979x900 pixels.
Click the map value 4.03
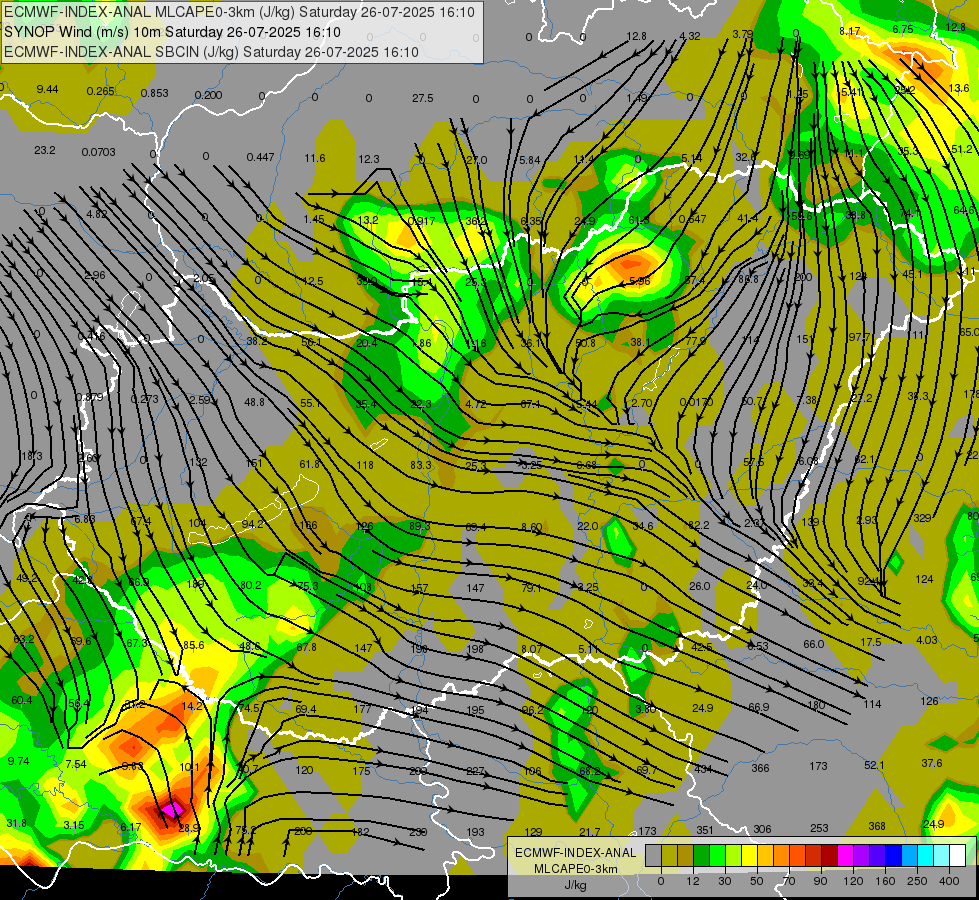[927, 640]
